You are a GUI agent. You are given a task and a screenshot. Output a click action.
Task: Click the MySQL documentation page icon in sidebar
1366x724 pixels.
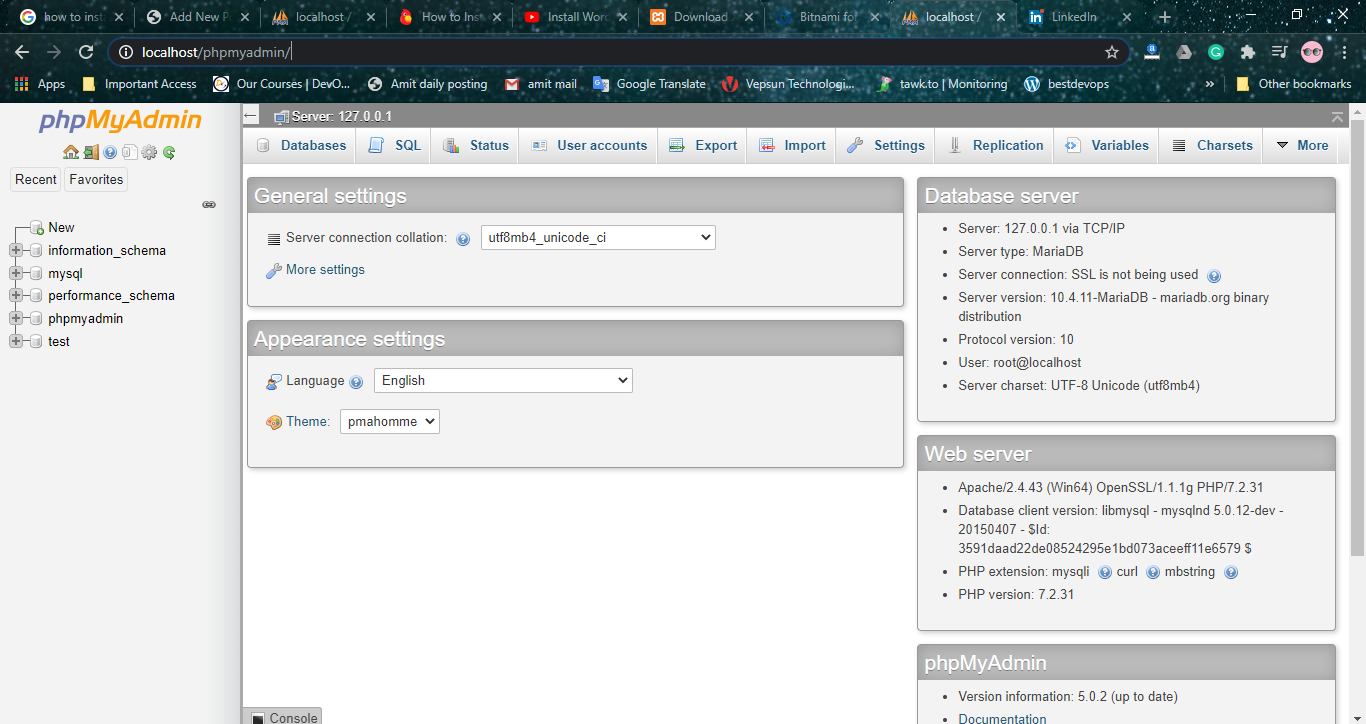pos(129,152)
